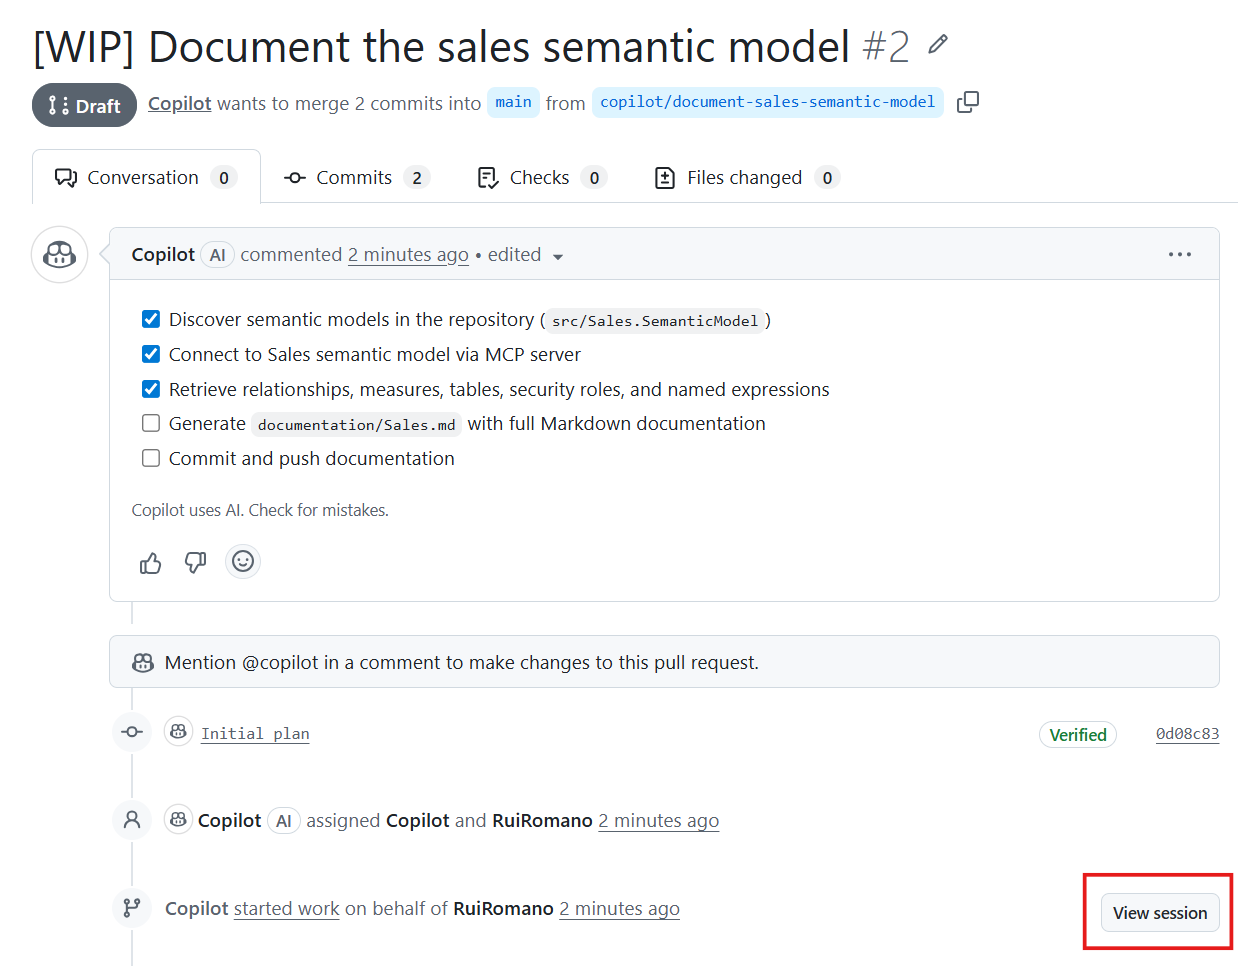Click the Copilot avatar in assigned event
Screen dimensions: 1238x966
click(178, 820)
